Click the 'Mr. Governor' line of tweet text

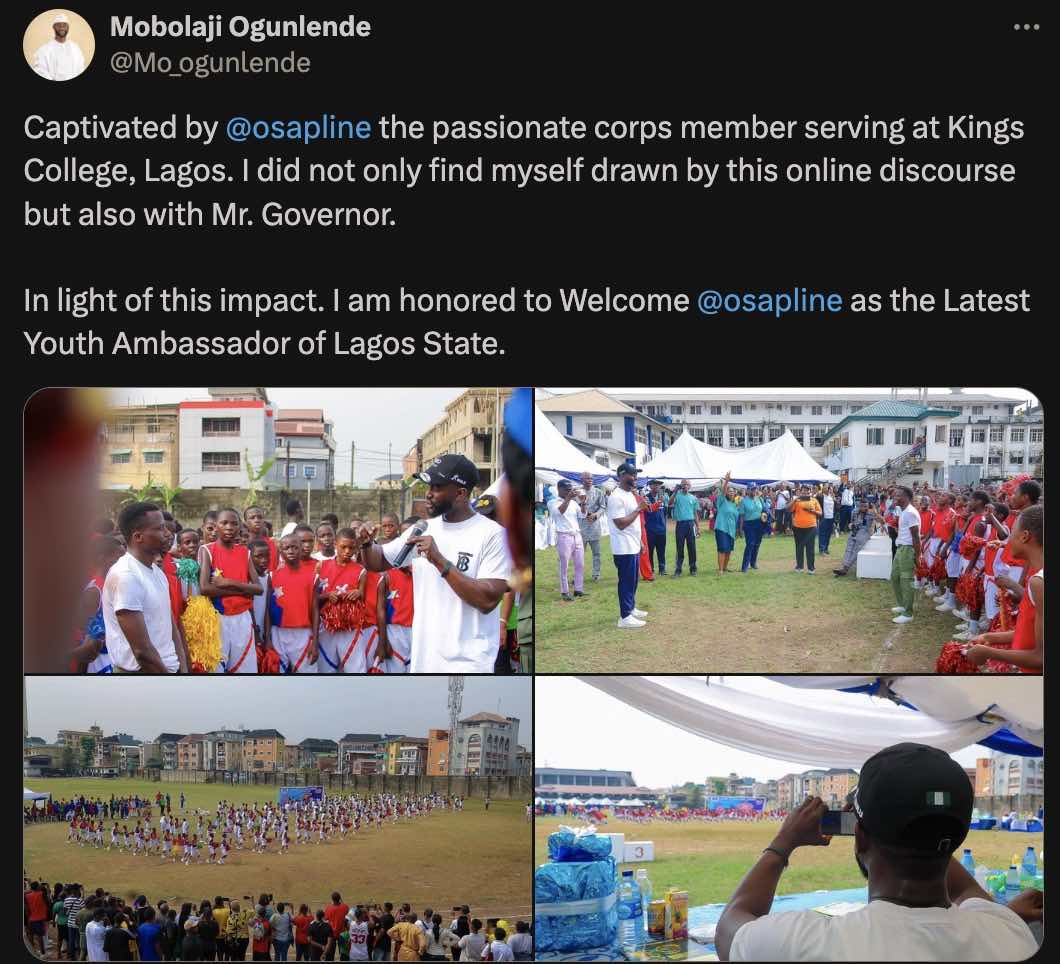pyautogui.click(x=210, y=214)
